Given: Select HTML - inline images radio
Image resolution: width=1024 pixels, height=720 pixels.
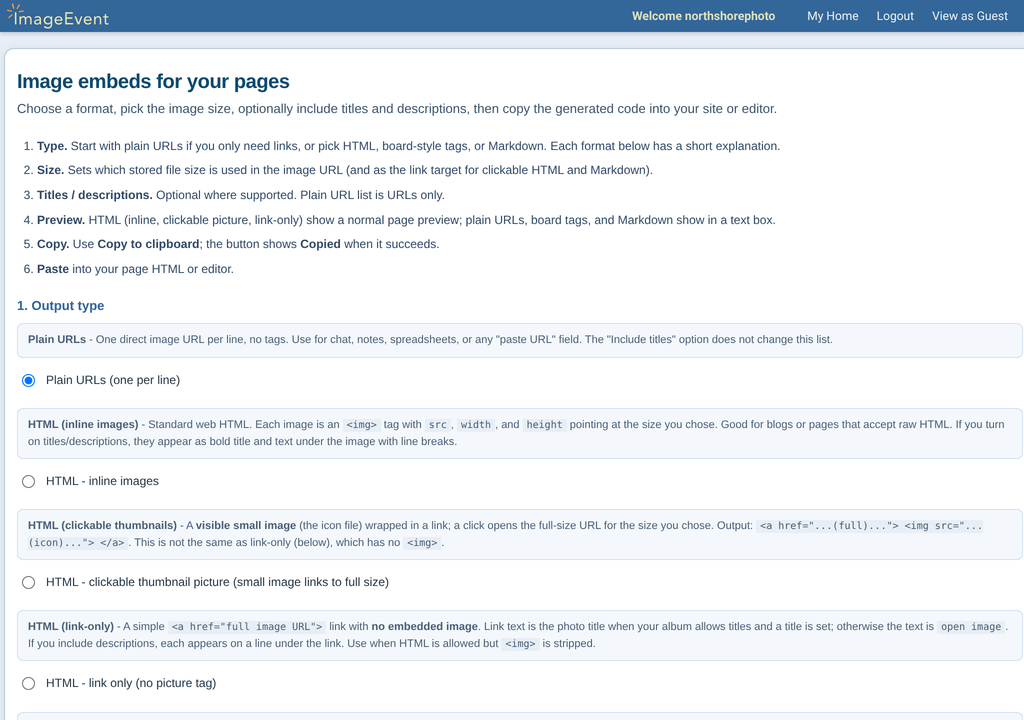Looking at the screenshot, I should (x=28, y=482).
